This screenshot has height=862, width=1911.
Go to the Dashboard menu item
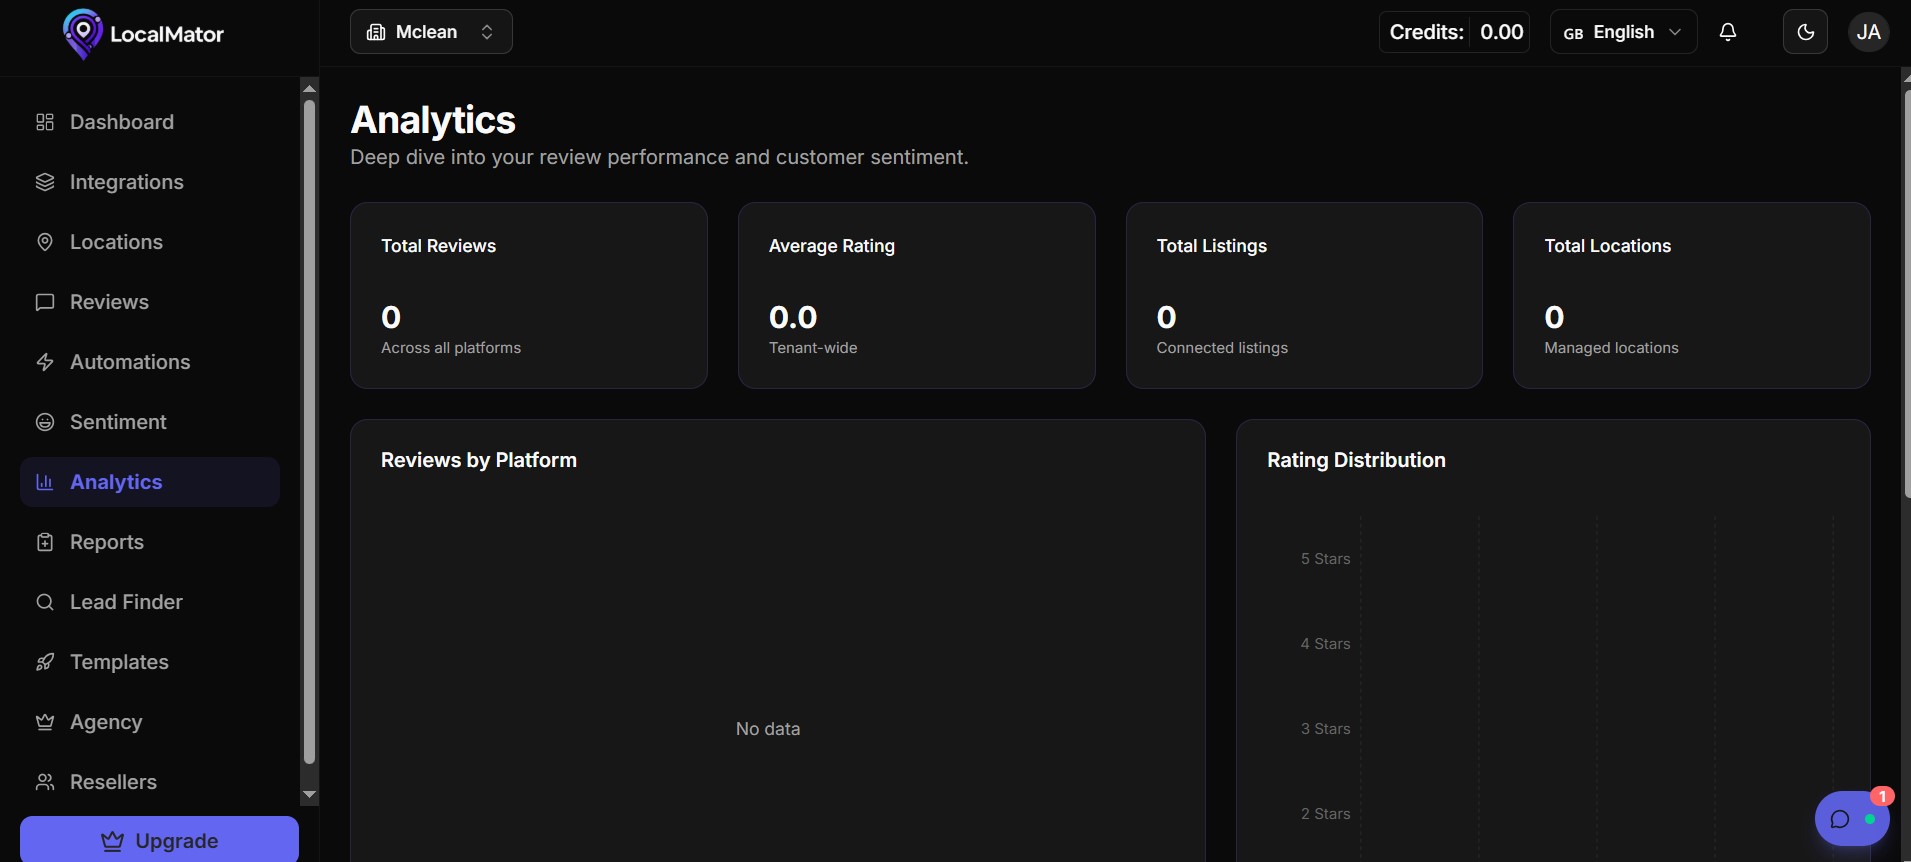pos(150,122)
